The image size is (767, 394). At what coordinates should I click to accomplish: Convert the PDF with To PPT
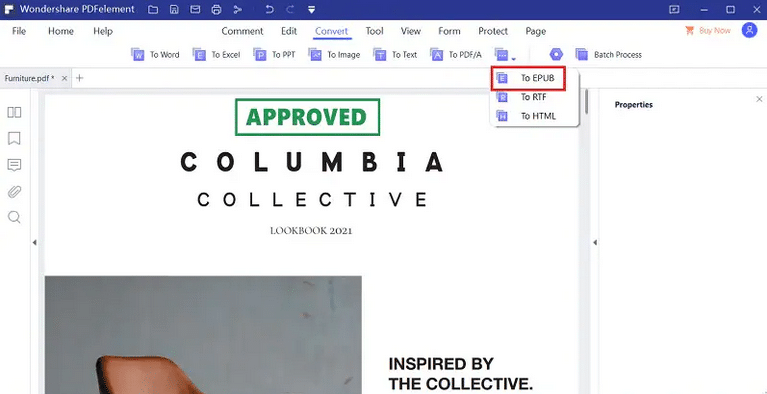[x=274, y=55]
